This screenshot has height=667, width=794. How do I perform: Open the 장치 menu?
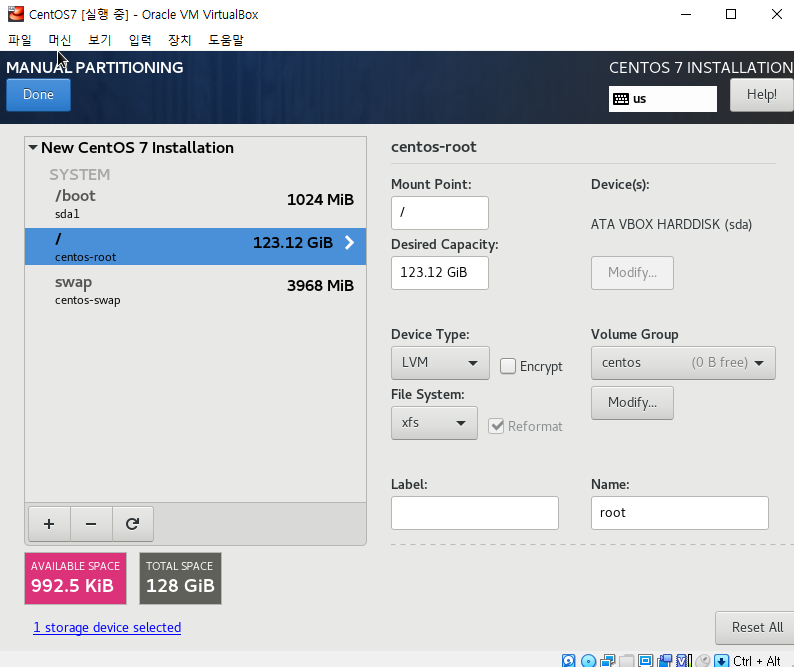pos(180,40)
